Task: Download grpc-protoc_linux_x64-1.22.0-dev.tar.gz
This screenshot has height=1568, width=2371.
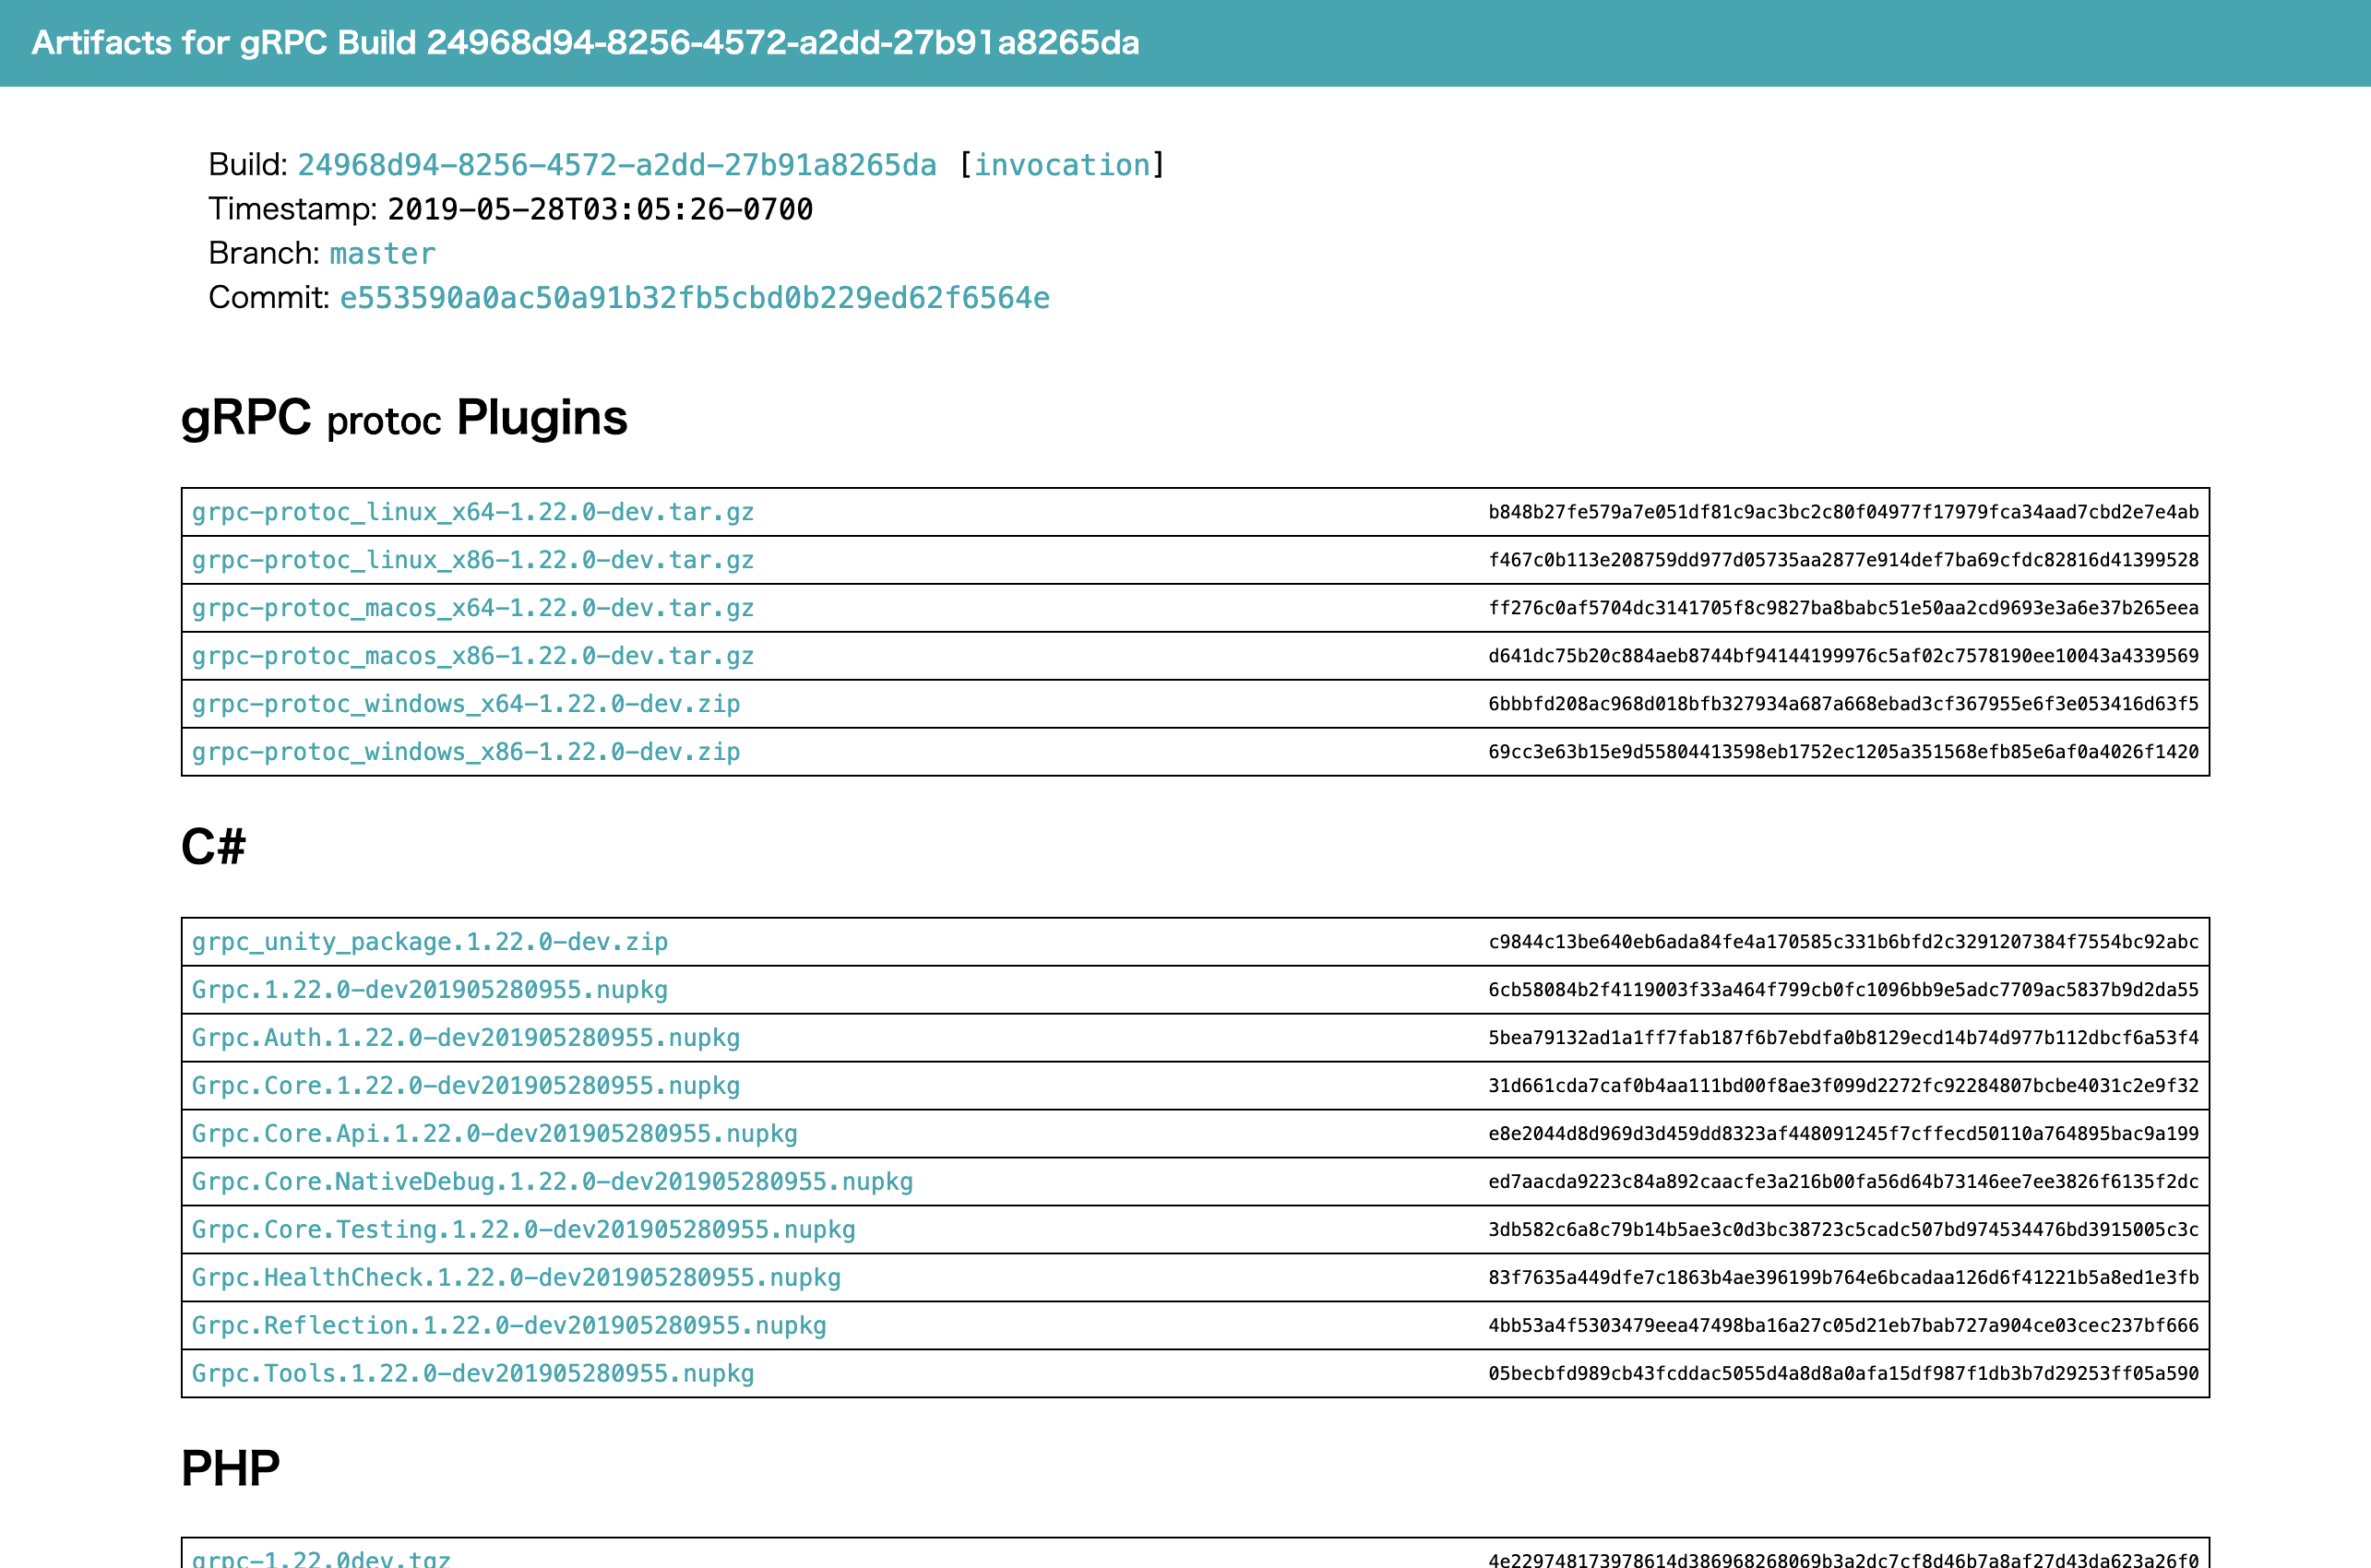Action: [x=472, y=512]
